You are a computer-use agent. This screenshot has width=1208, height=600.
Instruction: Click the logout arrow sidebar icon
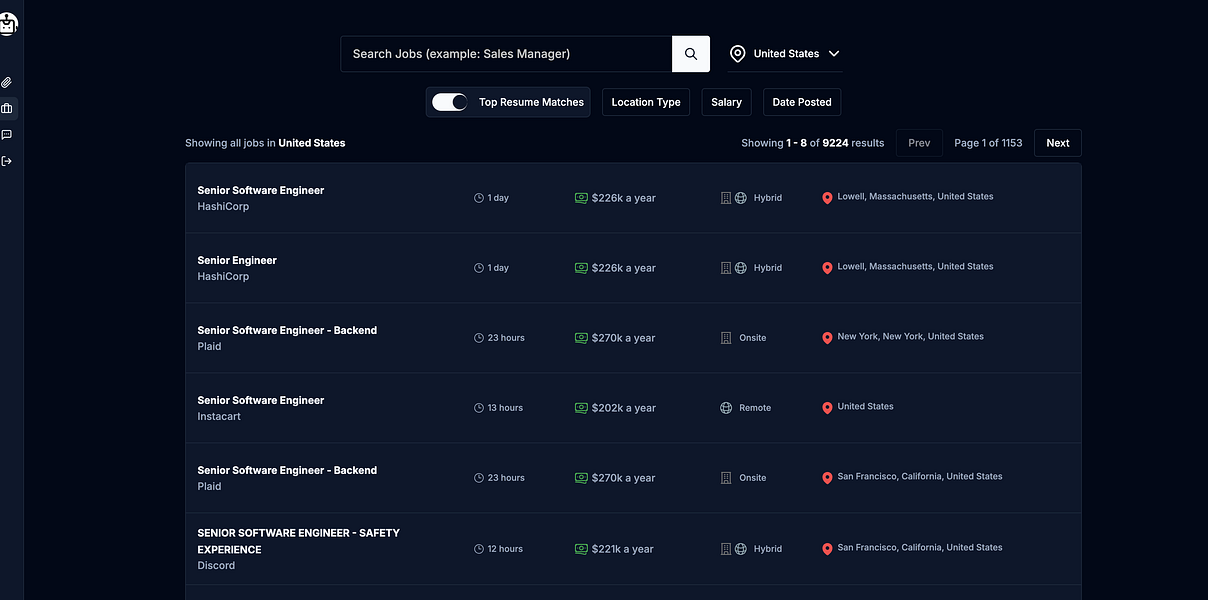7,160
